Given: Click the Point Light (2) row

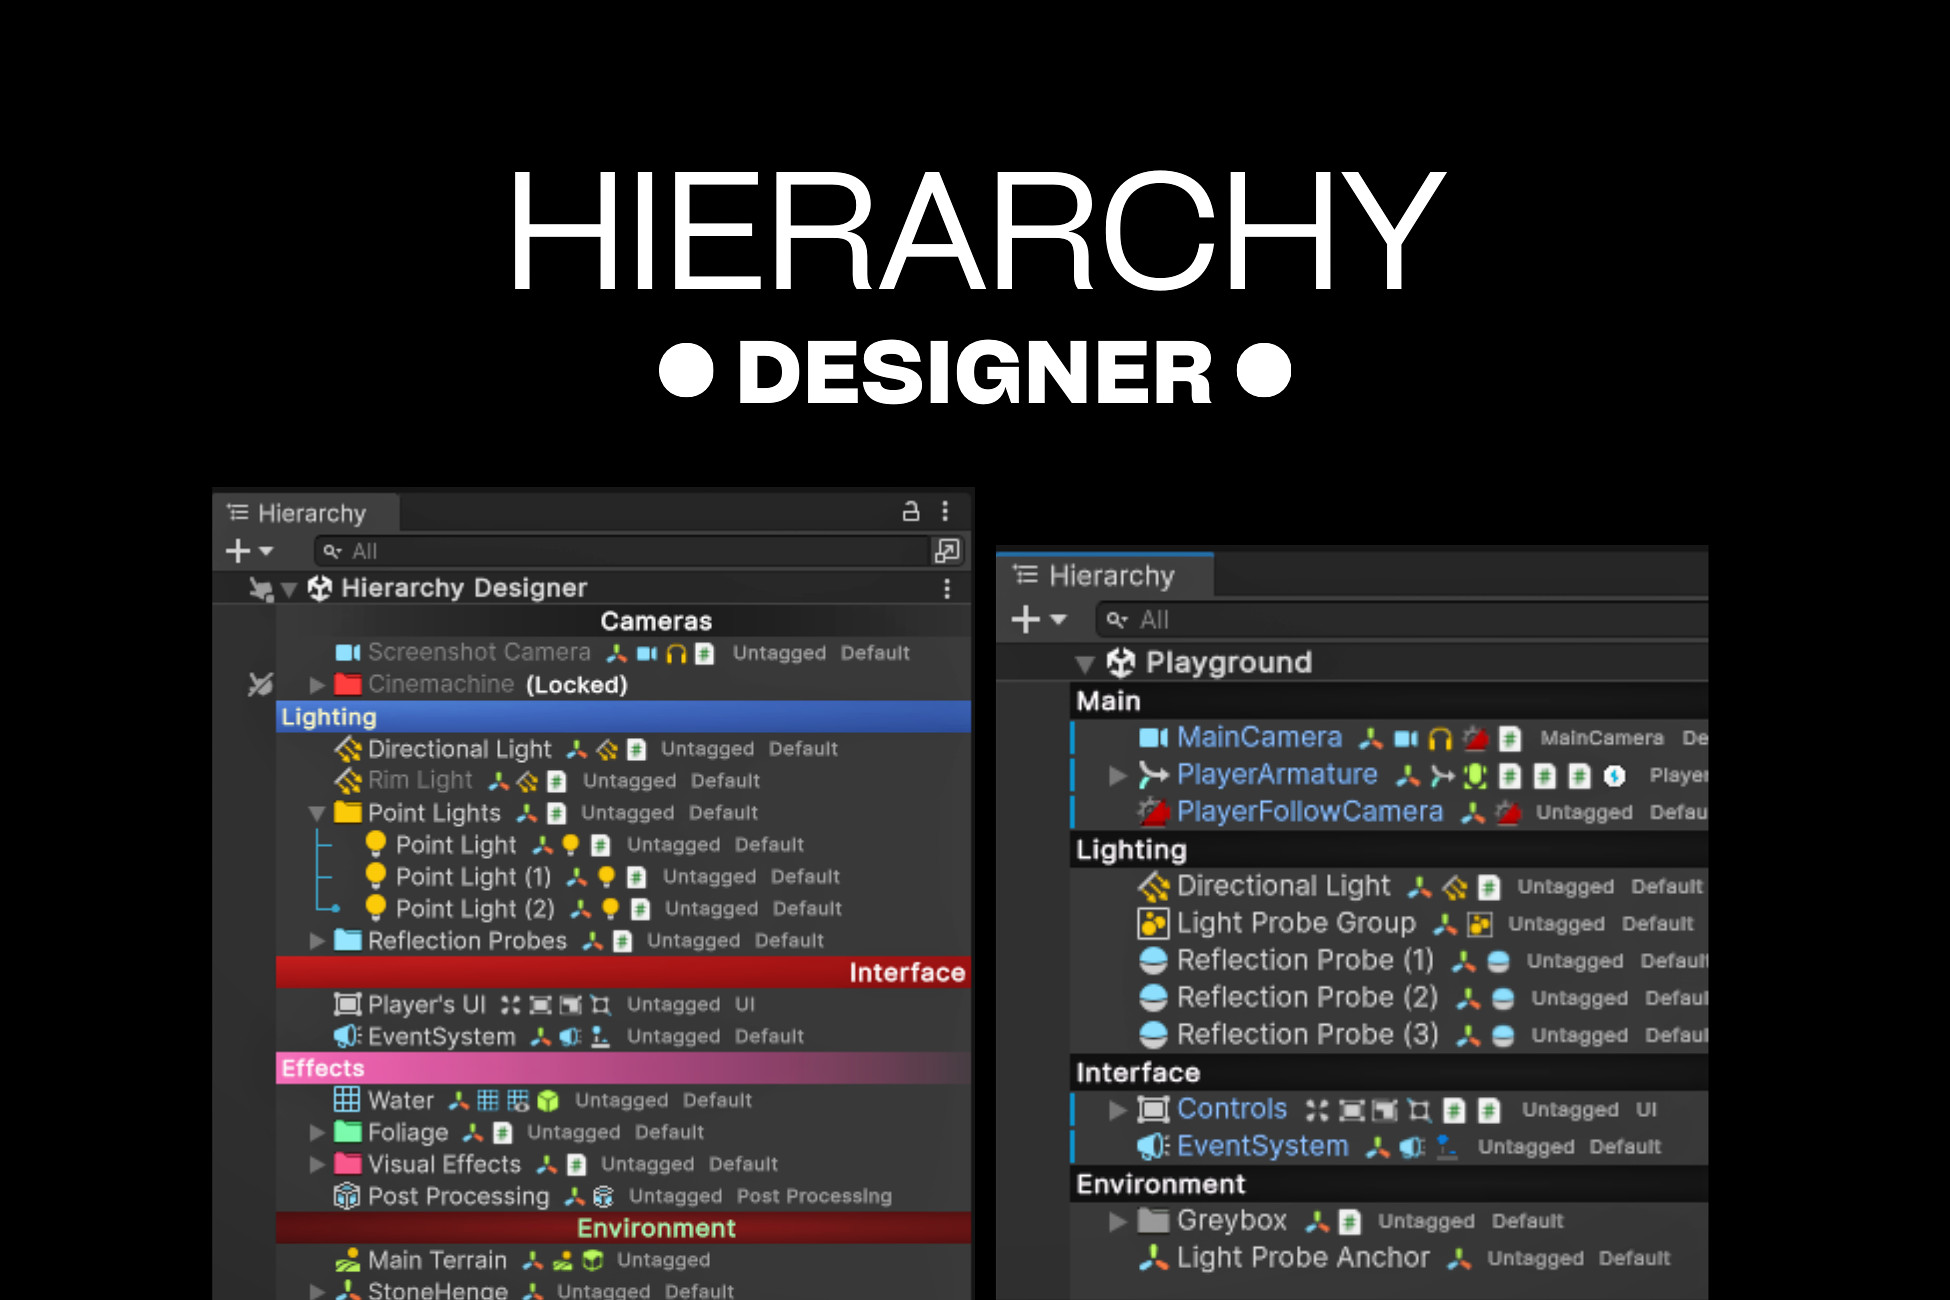Looking at the screenshot, I should click(623, 909).
